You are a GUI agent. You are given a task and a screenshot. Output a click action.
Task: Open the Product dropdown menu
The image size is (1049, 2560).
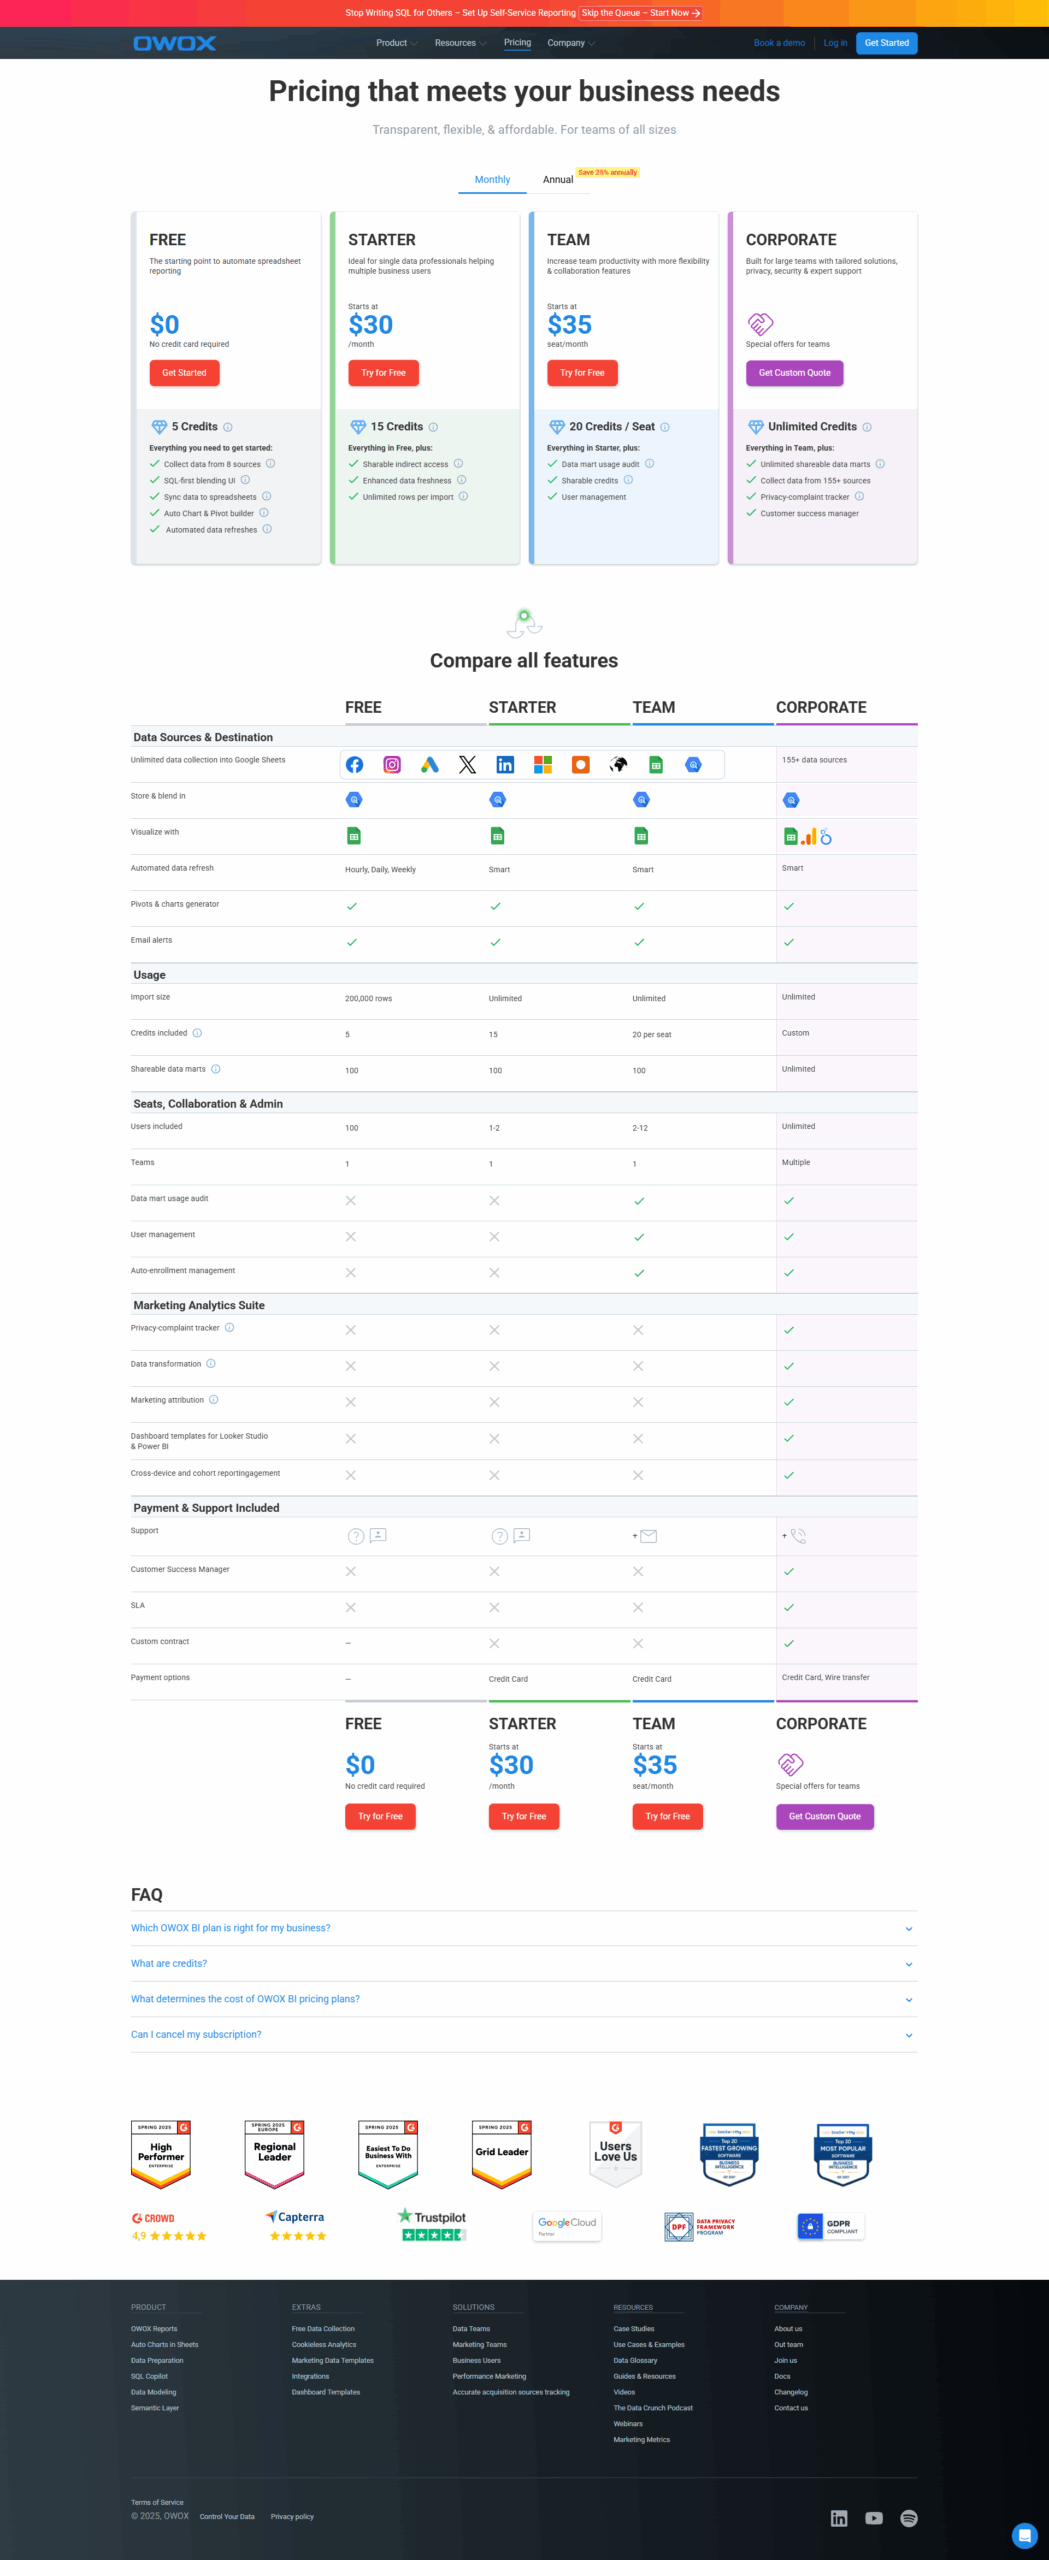pyautogui.click(x=396, y=43)
